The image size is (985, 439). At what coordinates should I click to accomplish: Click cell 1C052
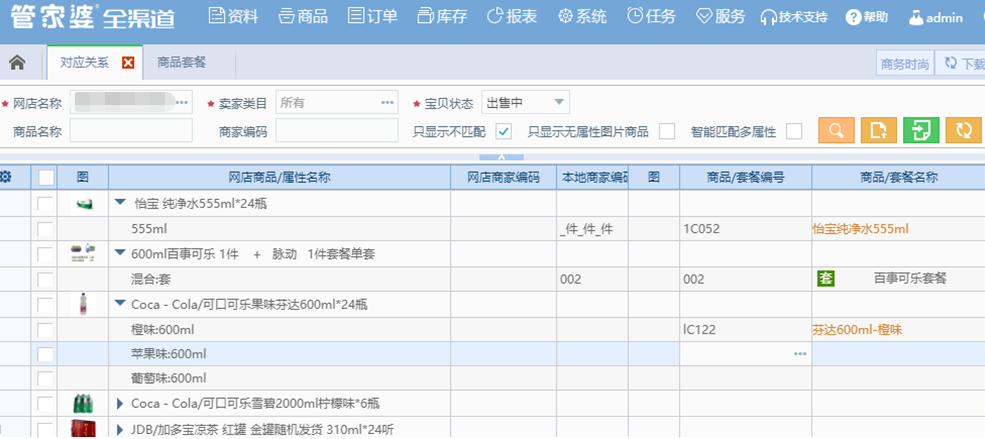tap(745, 229)
